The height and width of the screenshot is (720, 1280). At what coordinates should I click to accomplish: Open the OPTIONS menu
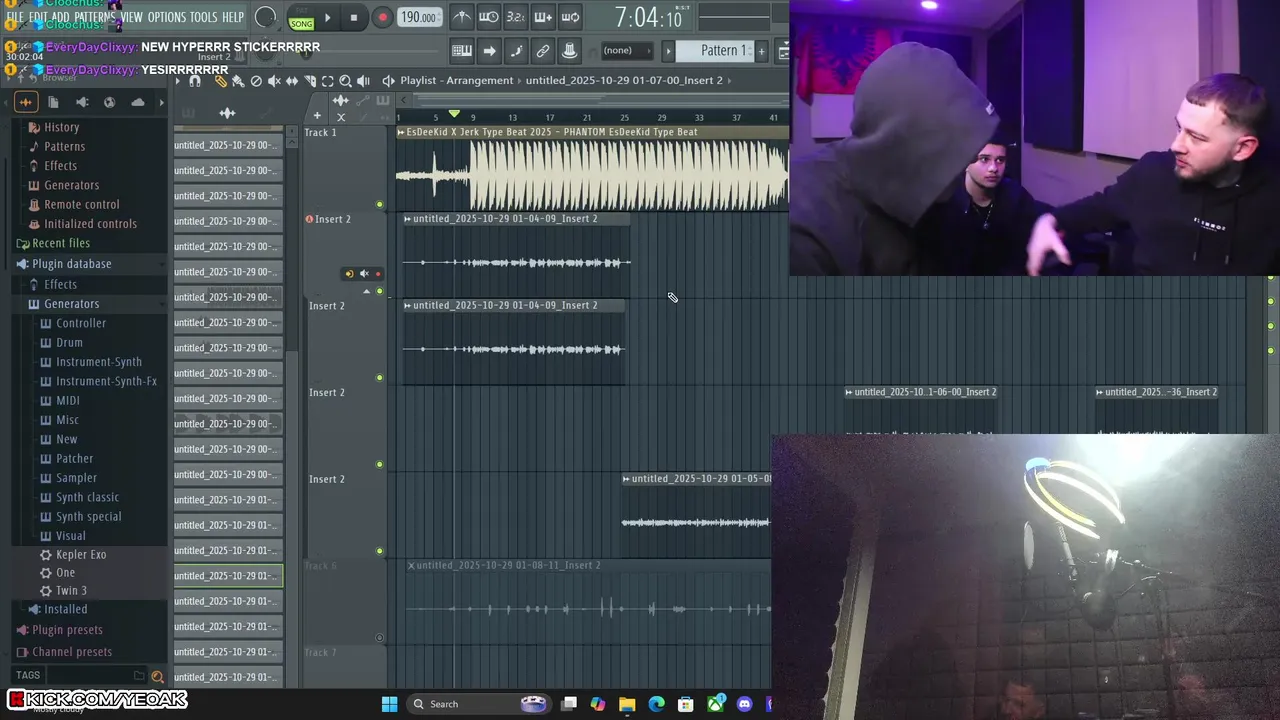point(167,17)
